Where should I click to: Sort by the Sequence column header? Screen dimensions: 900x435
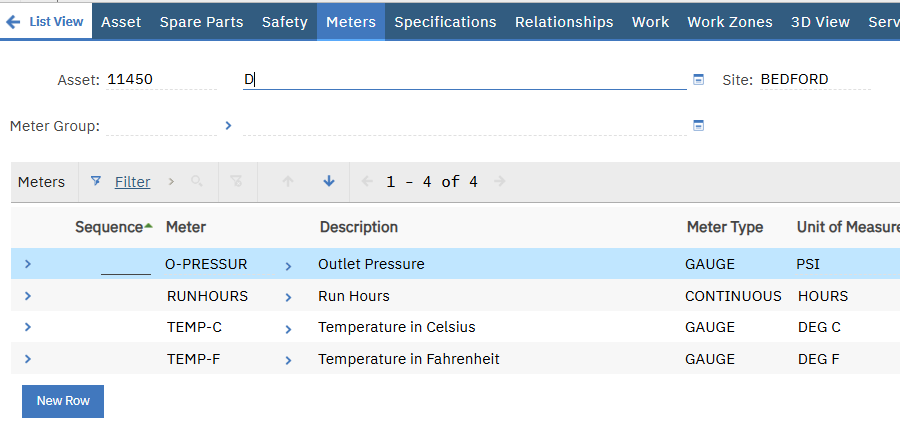coord(109,227)
